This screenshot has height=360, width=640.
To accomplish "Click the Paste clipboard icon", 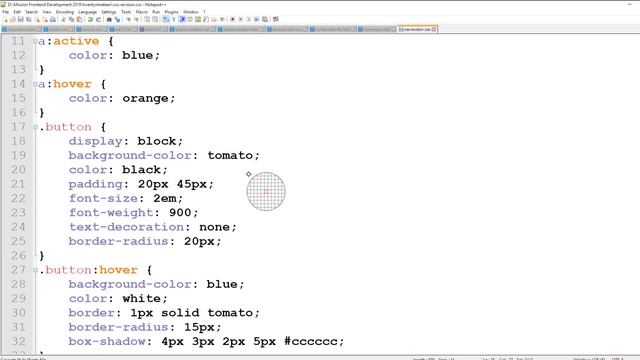I will click(80, 19).
